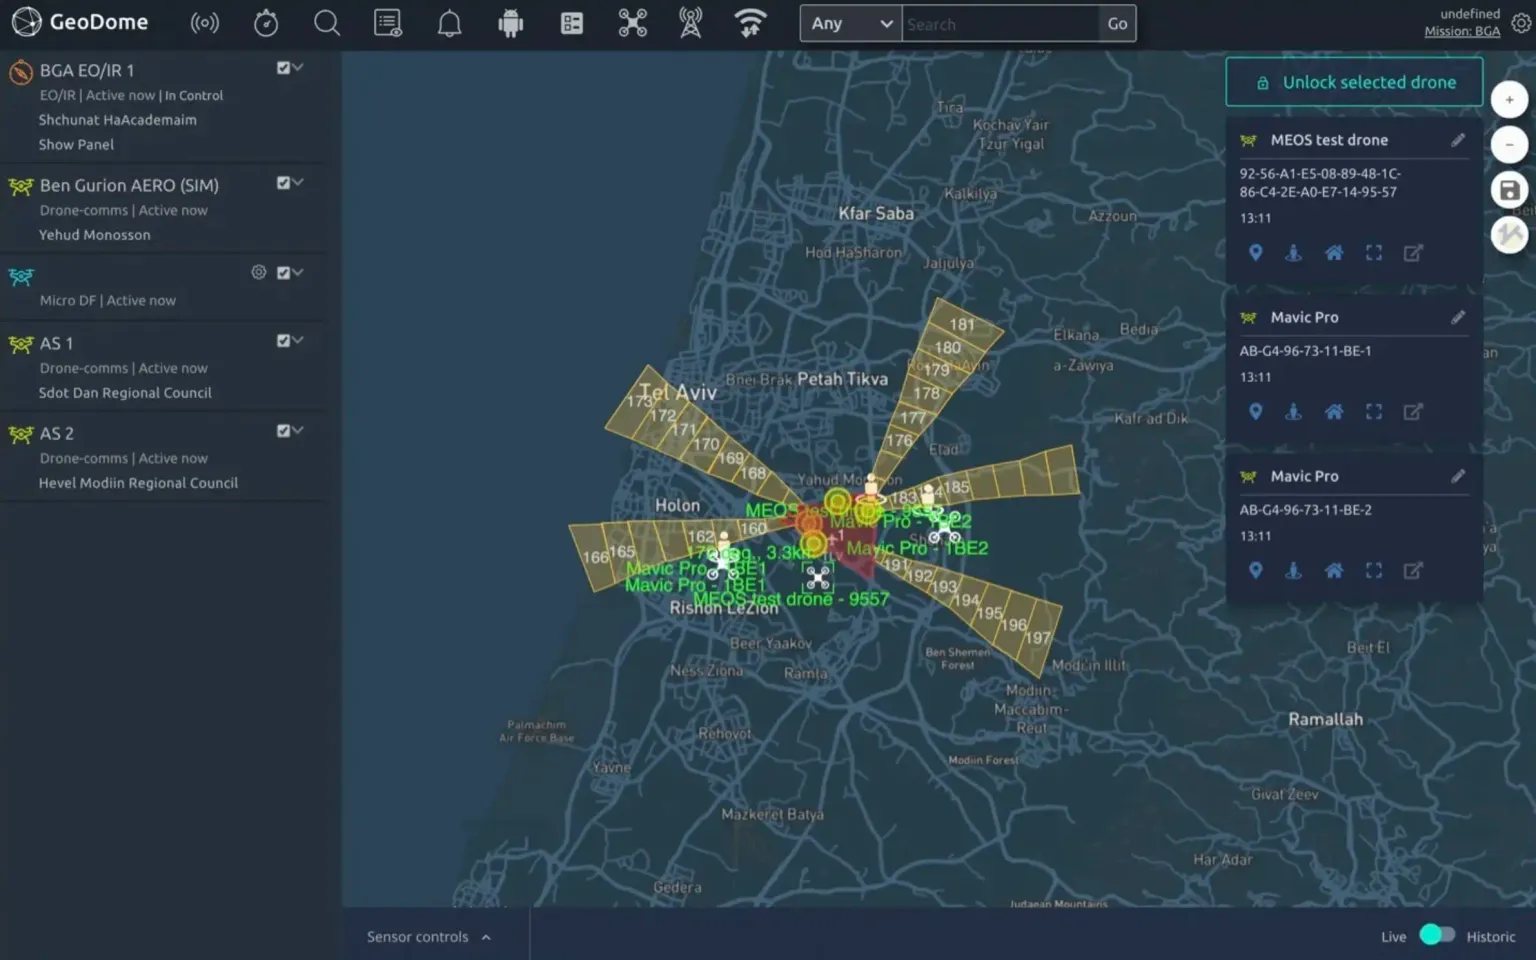Focus frame on Mavic Pro BE-1

tap(1374, 412)
